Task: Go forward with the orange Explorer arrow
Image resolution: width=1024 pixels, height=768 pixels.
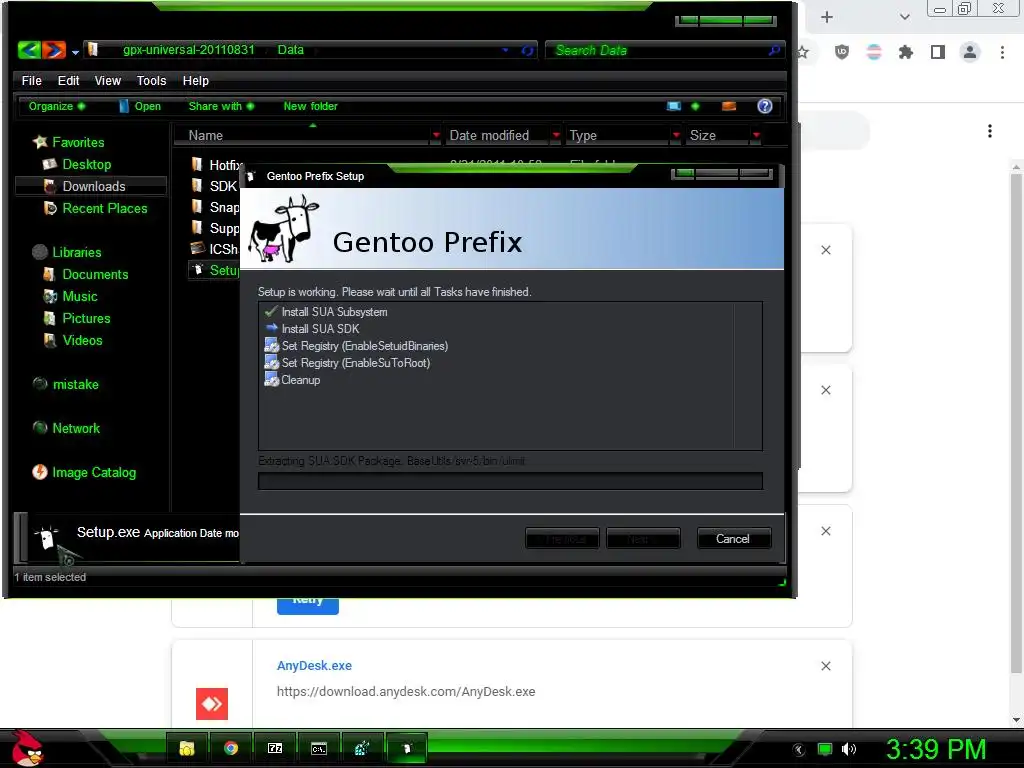Action: pyautogui.click(x=54, y=50)
